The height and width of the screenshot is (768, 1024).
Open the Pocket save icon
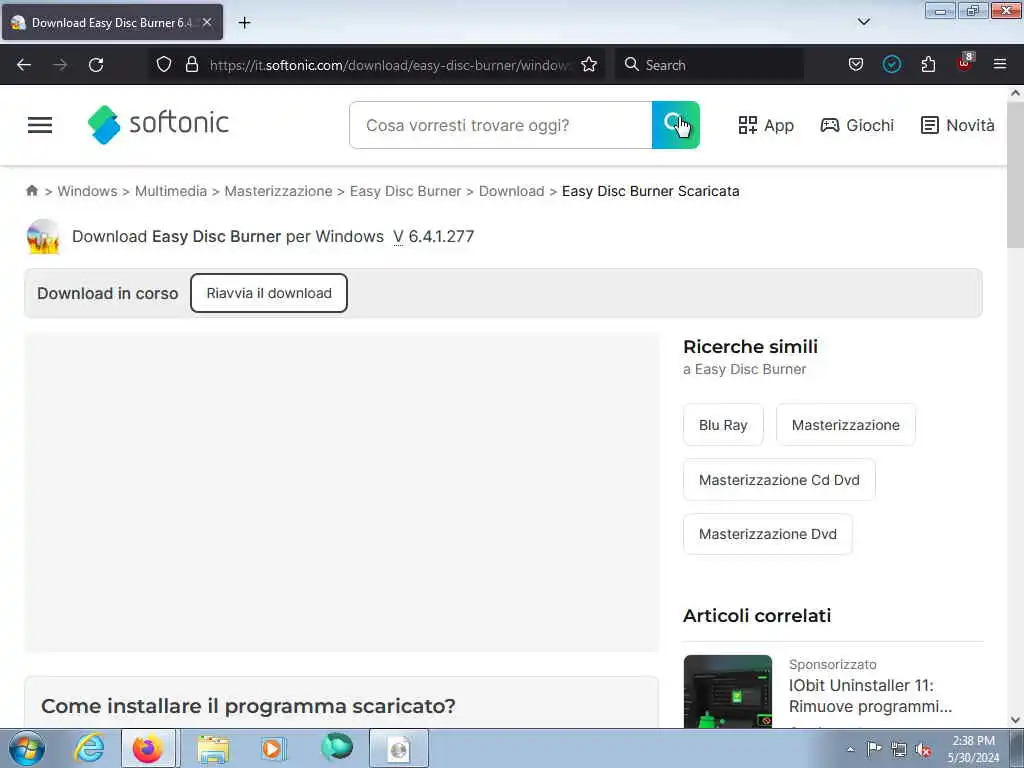[x=856, y=64]
